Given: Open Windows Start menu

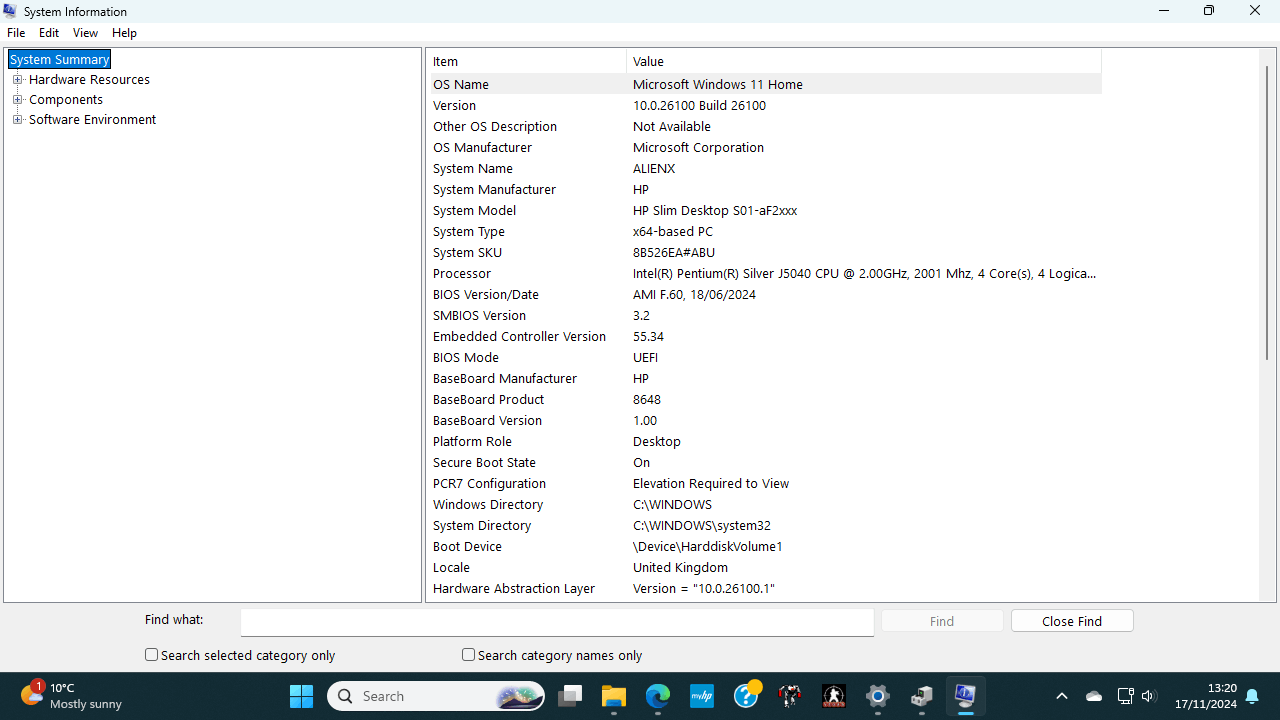Looking at the screenshot, I should click(301, 696).
